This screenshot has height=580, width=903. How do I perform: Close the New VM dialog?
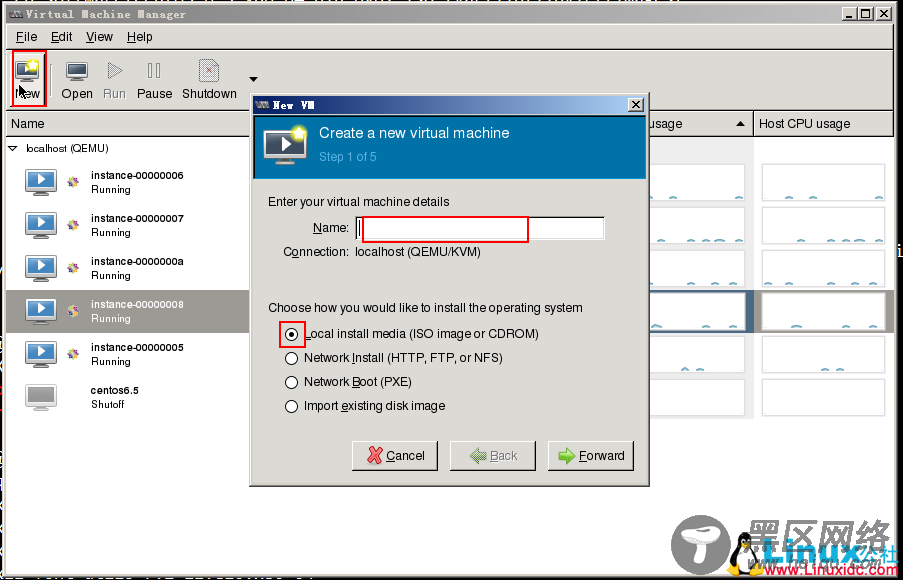[x=635, y=105]
